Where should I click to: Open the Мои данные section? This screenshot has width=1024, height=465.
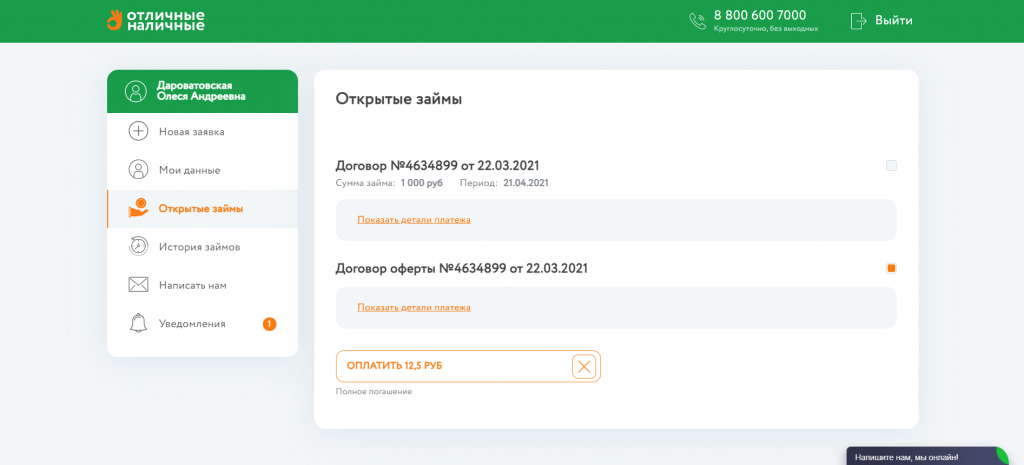point(202,170)
